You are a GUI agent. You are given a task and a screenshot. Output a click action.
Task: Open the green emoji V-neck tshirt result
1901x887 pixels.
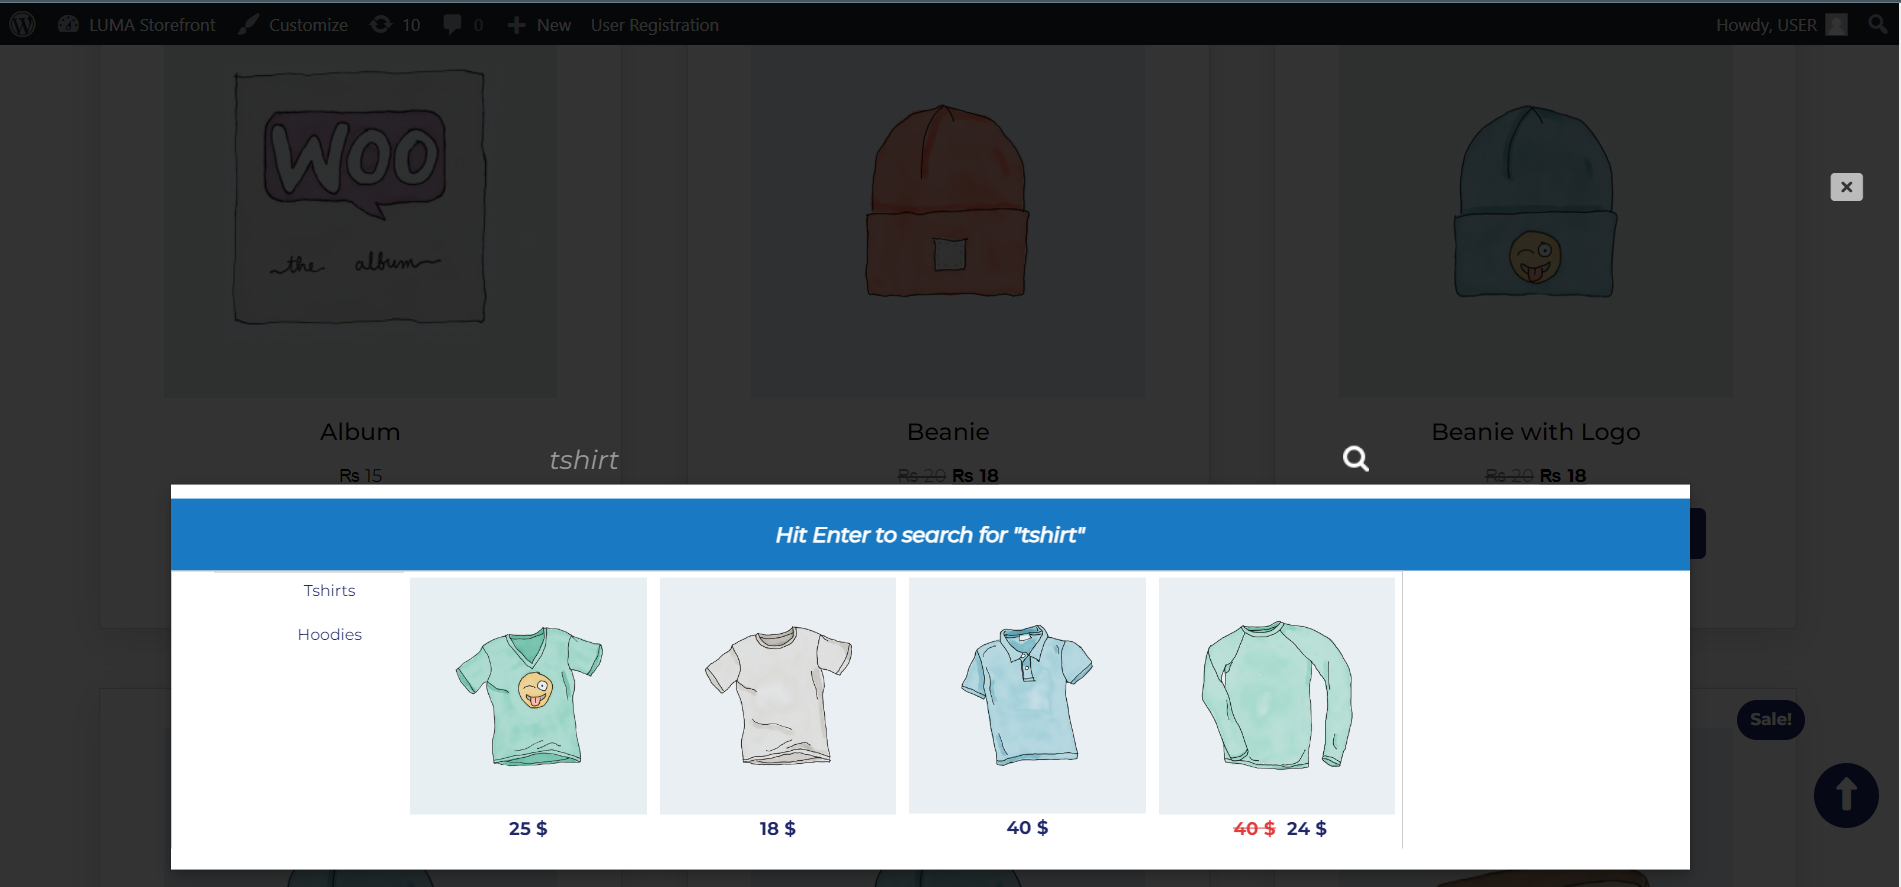(528, 696)
